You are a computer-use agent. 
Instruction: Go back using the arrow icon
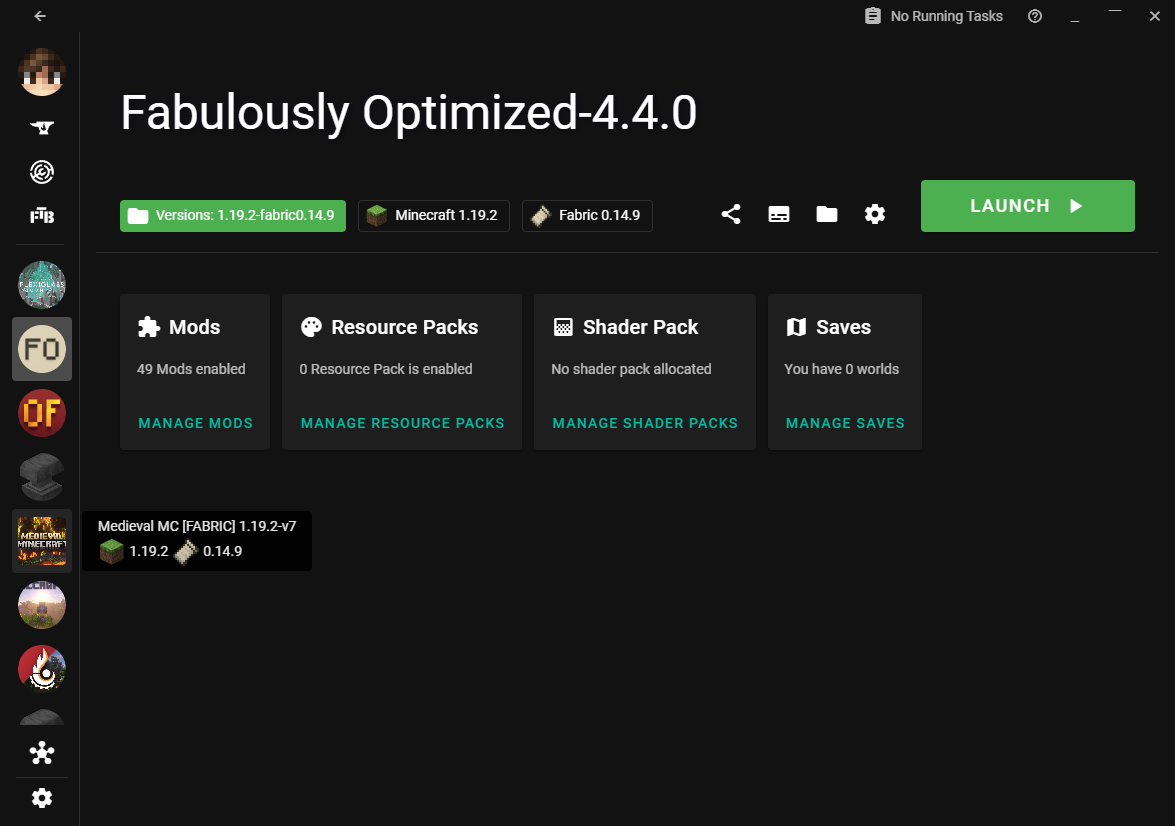pyautogui.click(x=40, y=16)
